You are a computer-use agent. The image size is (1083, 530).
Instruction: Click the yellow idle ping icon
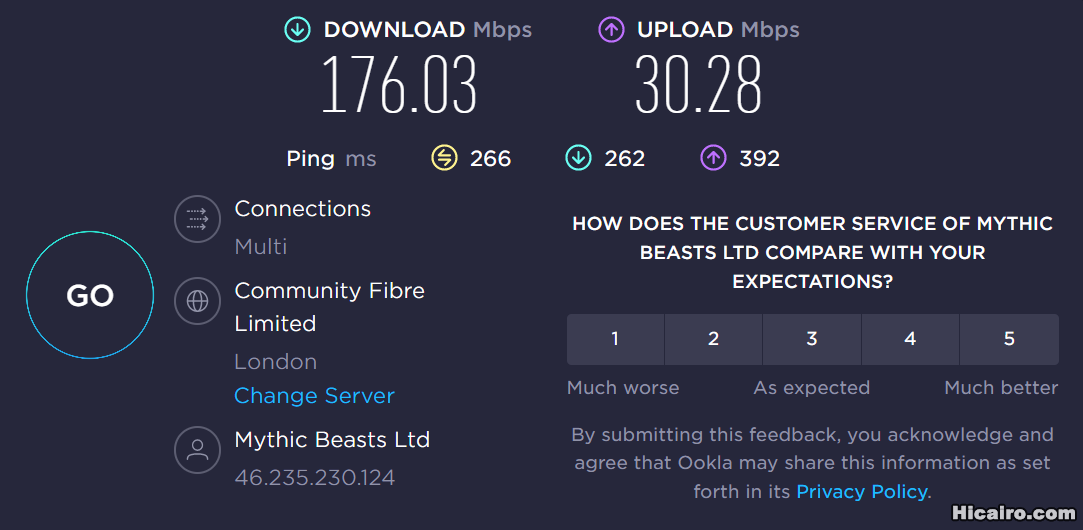[444, 158]
